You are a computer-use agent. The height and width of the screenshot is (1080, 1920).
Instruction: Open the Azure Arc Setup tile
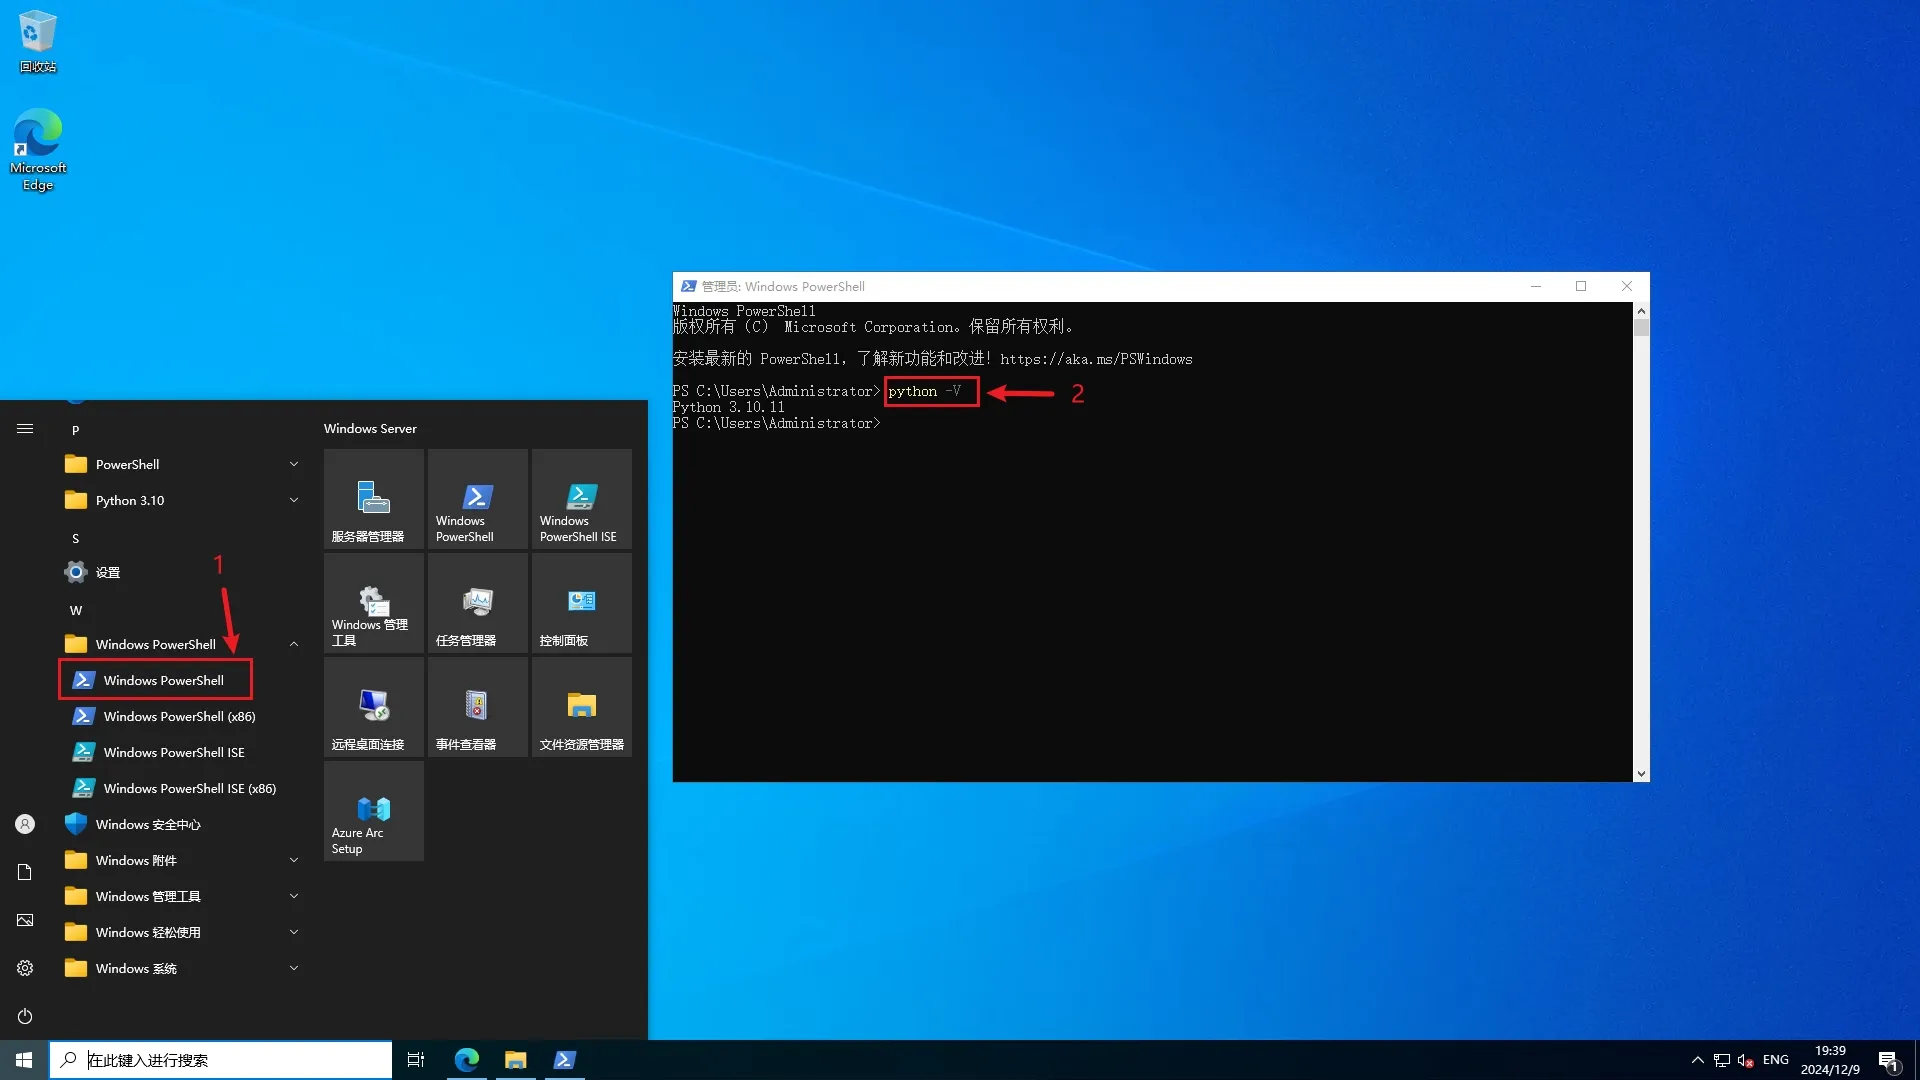pos(373,810)
